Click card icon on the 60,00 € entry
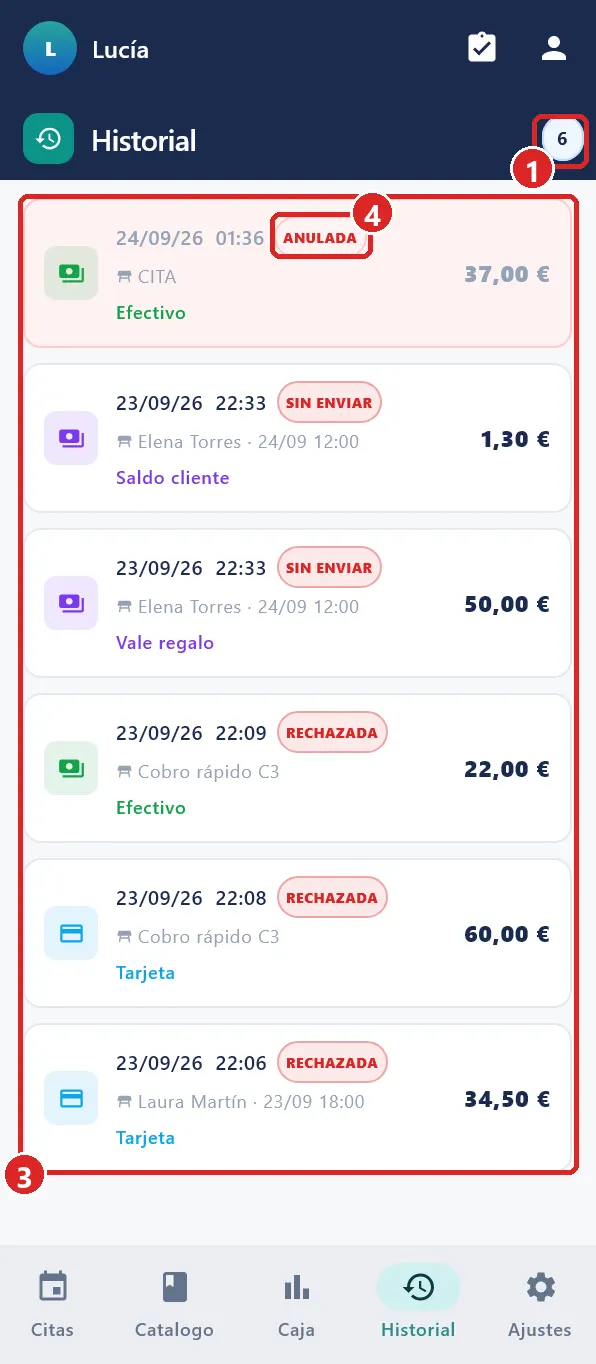 [71, 933]
